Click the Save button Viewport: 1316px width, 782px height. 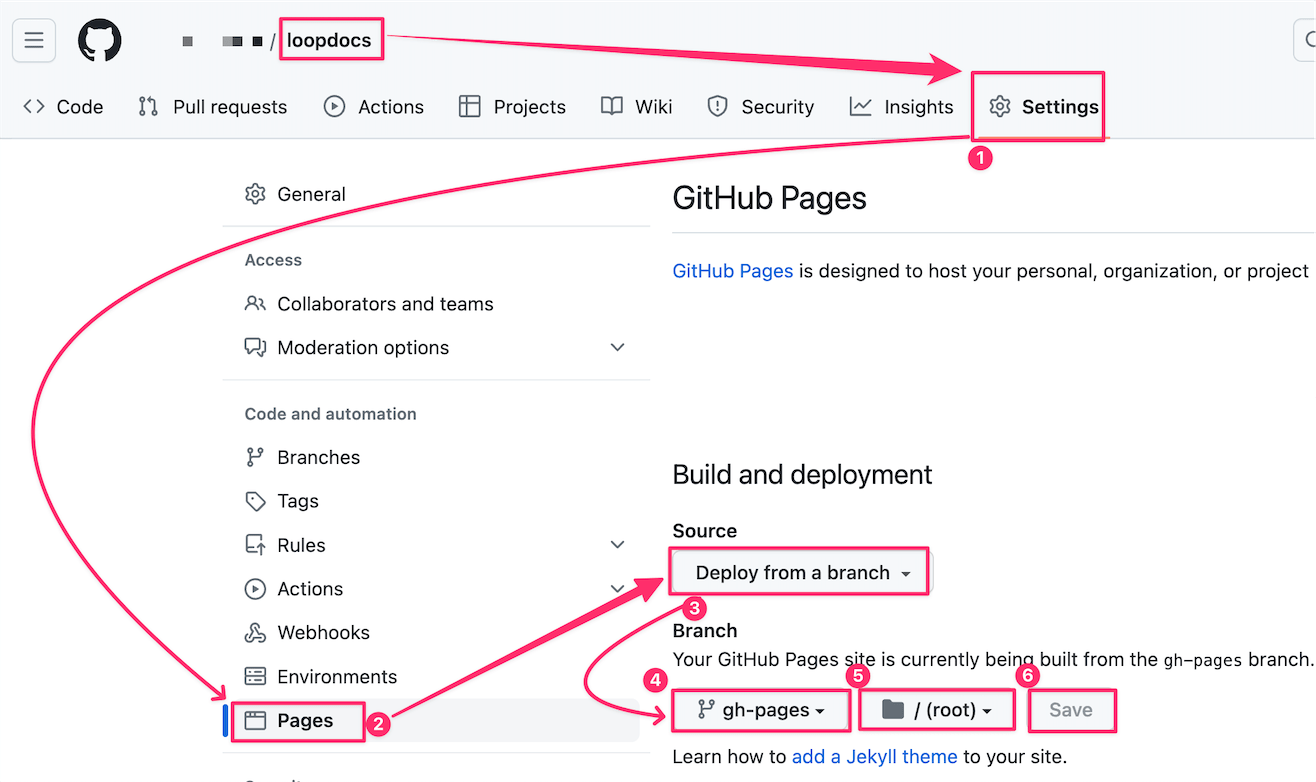(x=1070, y=710)
